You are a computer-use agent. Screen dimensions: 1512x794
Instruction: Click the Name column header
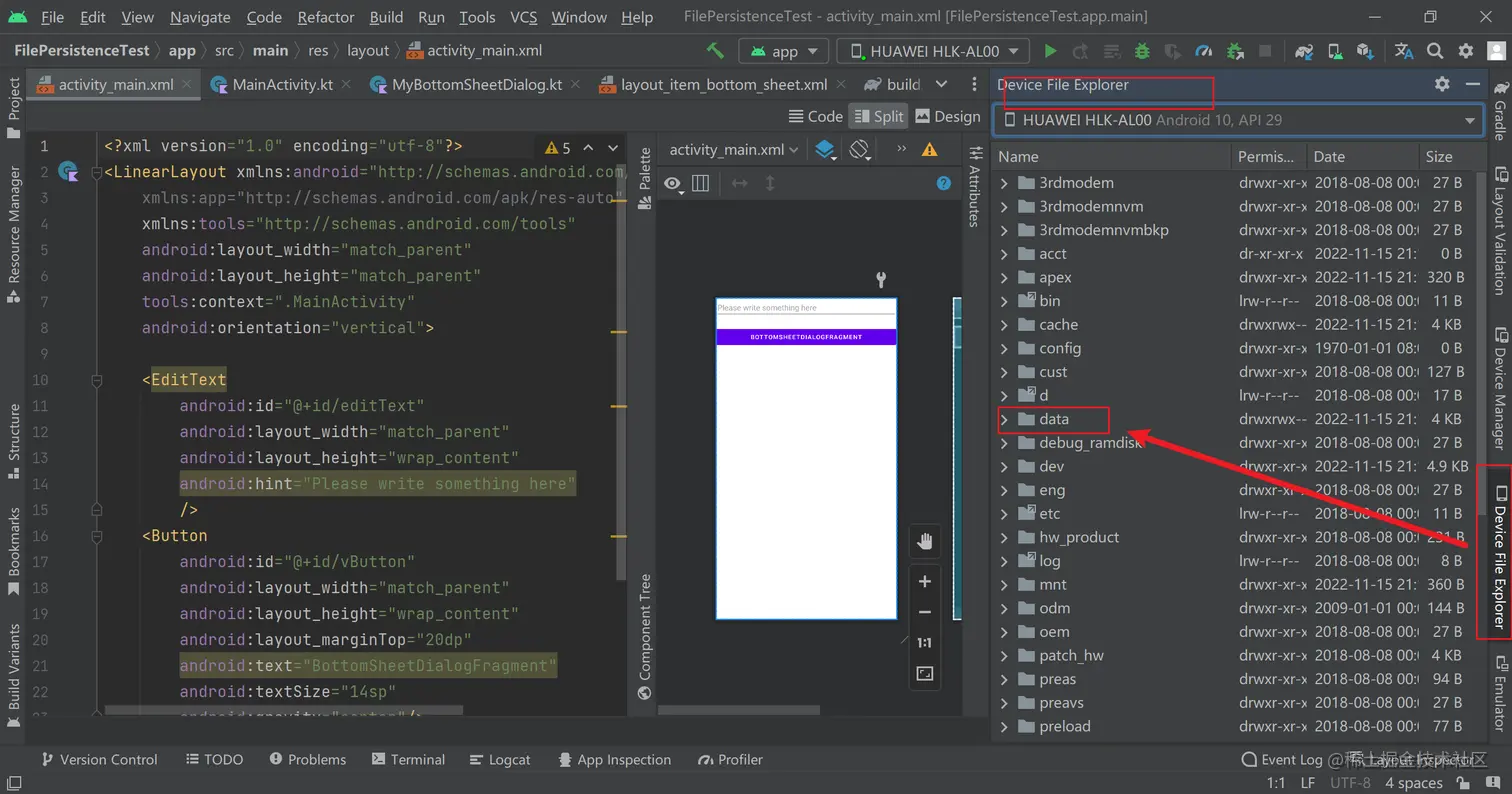point(1113,156)
